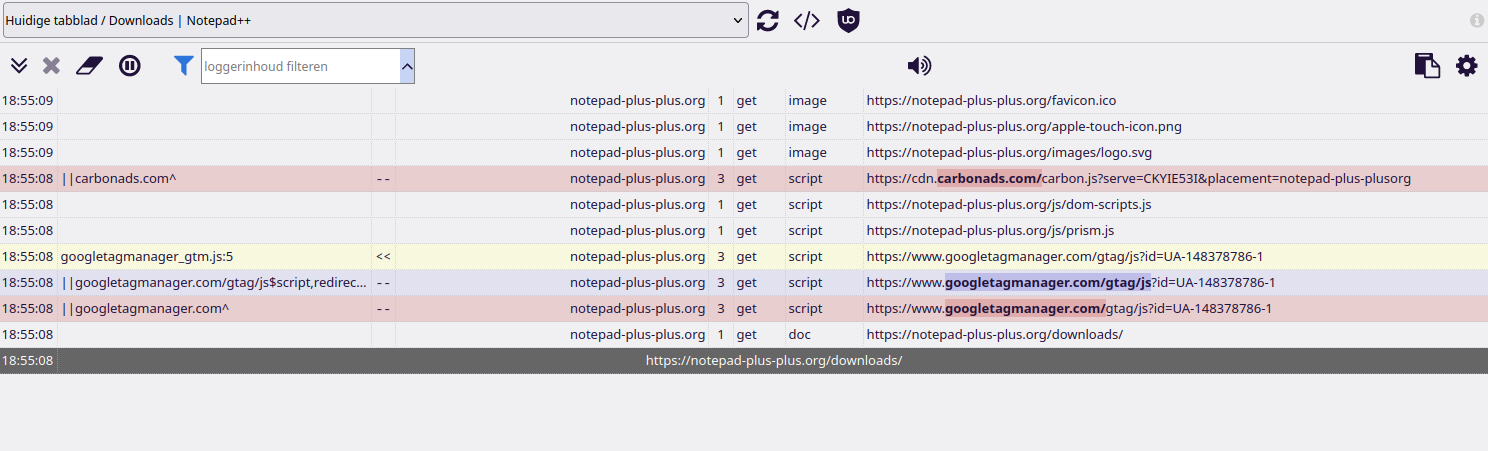Open logger settings gear icon
The width and height of the screenshot is (1488, 451).
[1466, 66]
